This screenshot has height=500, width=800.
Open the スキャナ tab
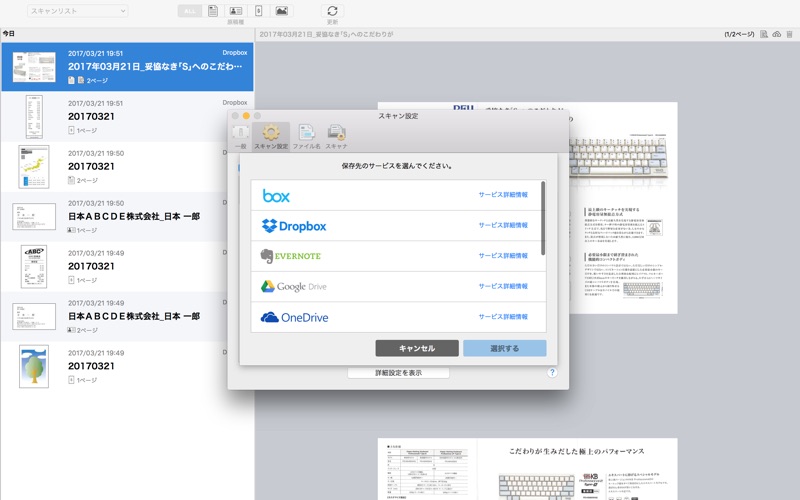coord(337,136)
